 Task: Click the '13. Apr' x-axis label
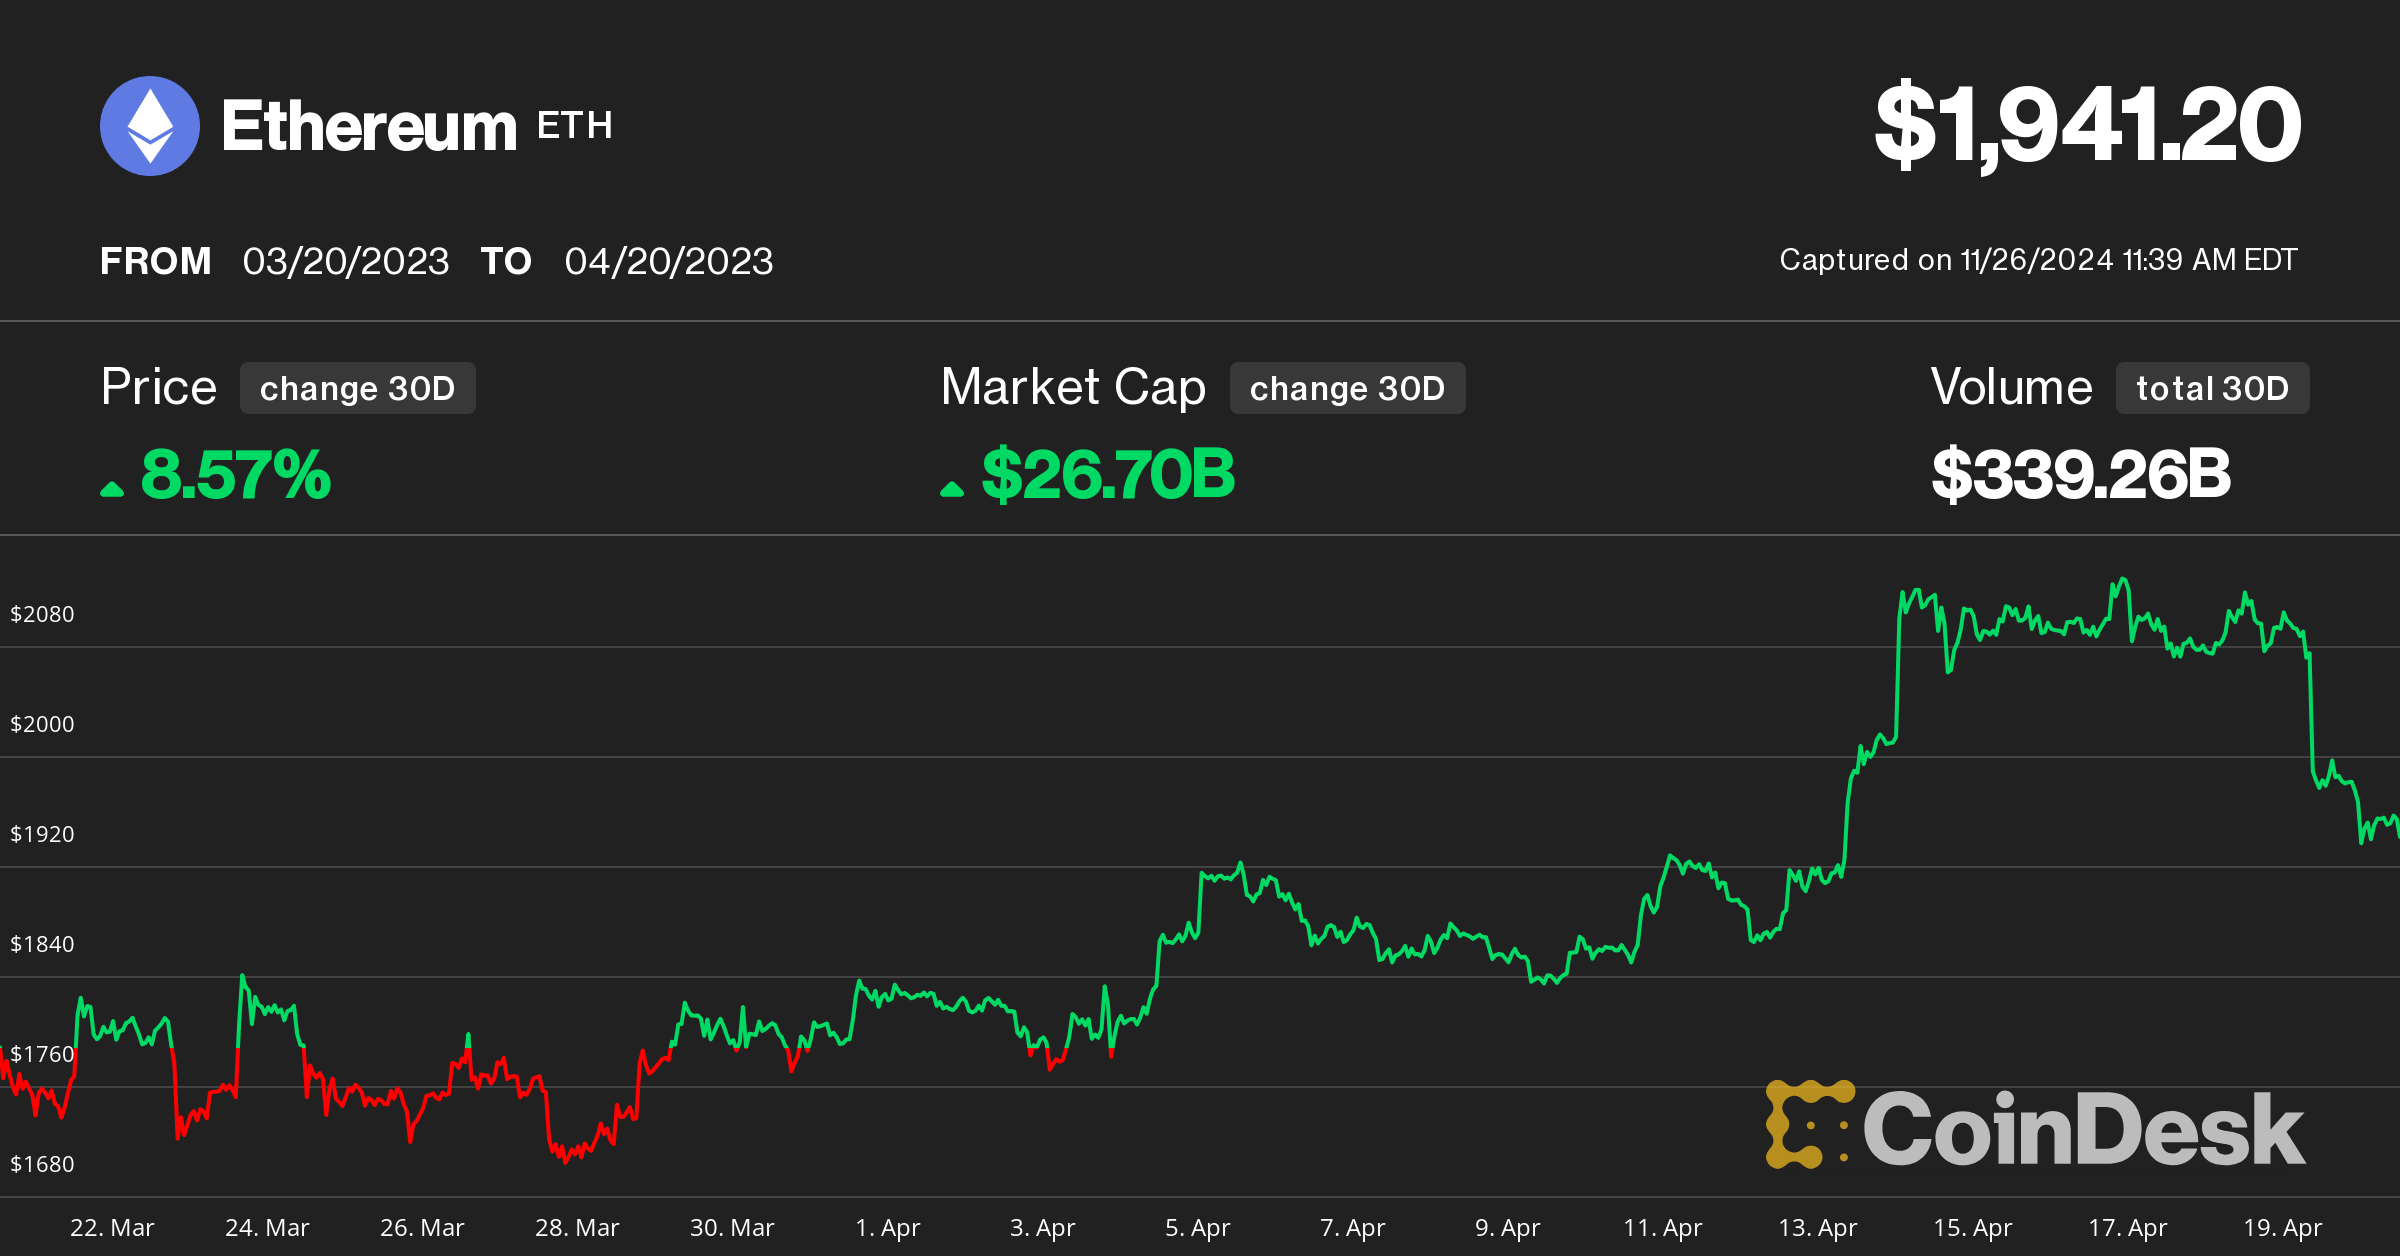1817,1227
